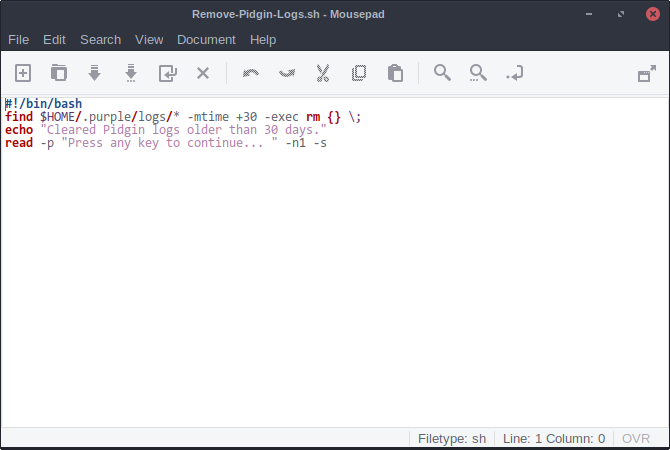Click the -mtime option text
Screen dimensions: 670x450
click(x=208, y=117)
